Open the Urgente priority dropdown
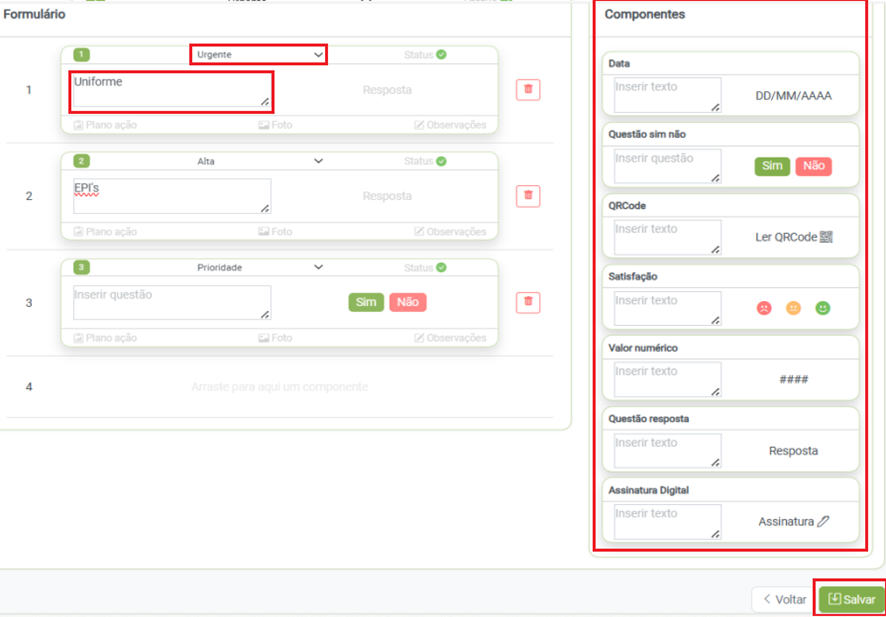This screenshot has height=617, width=886. pos(258,55)
